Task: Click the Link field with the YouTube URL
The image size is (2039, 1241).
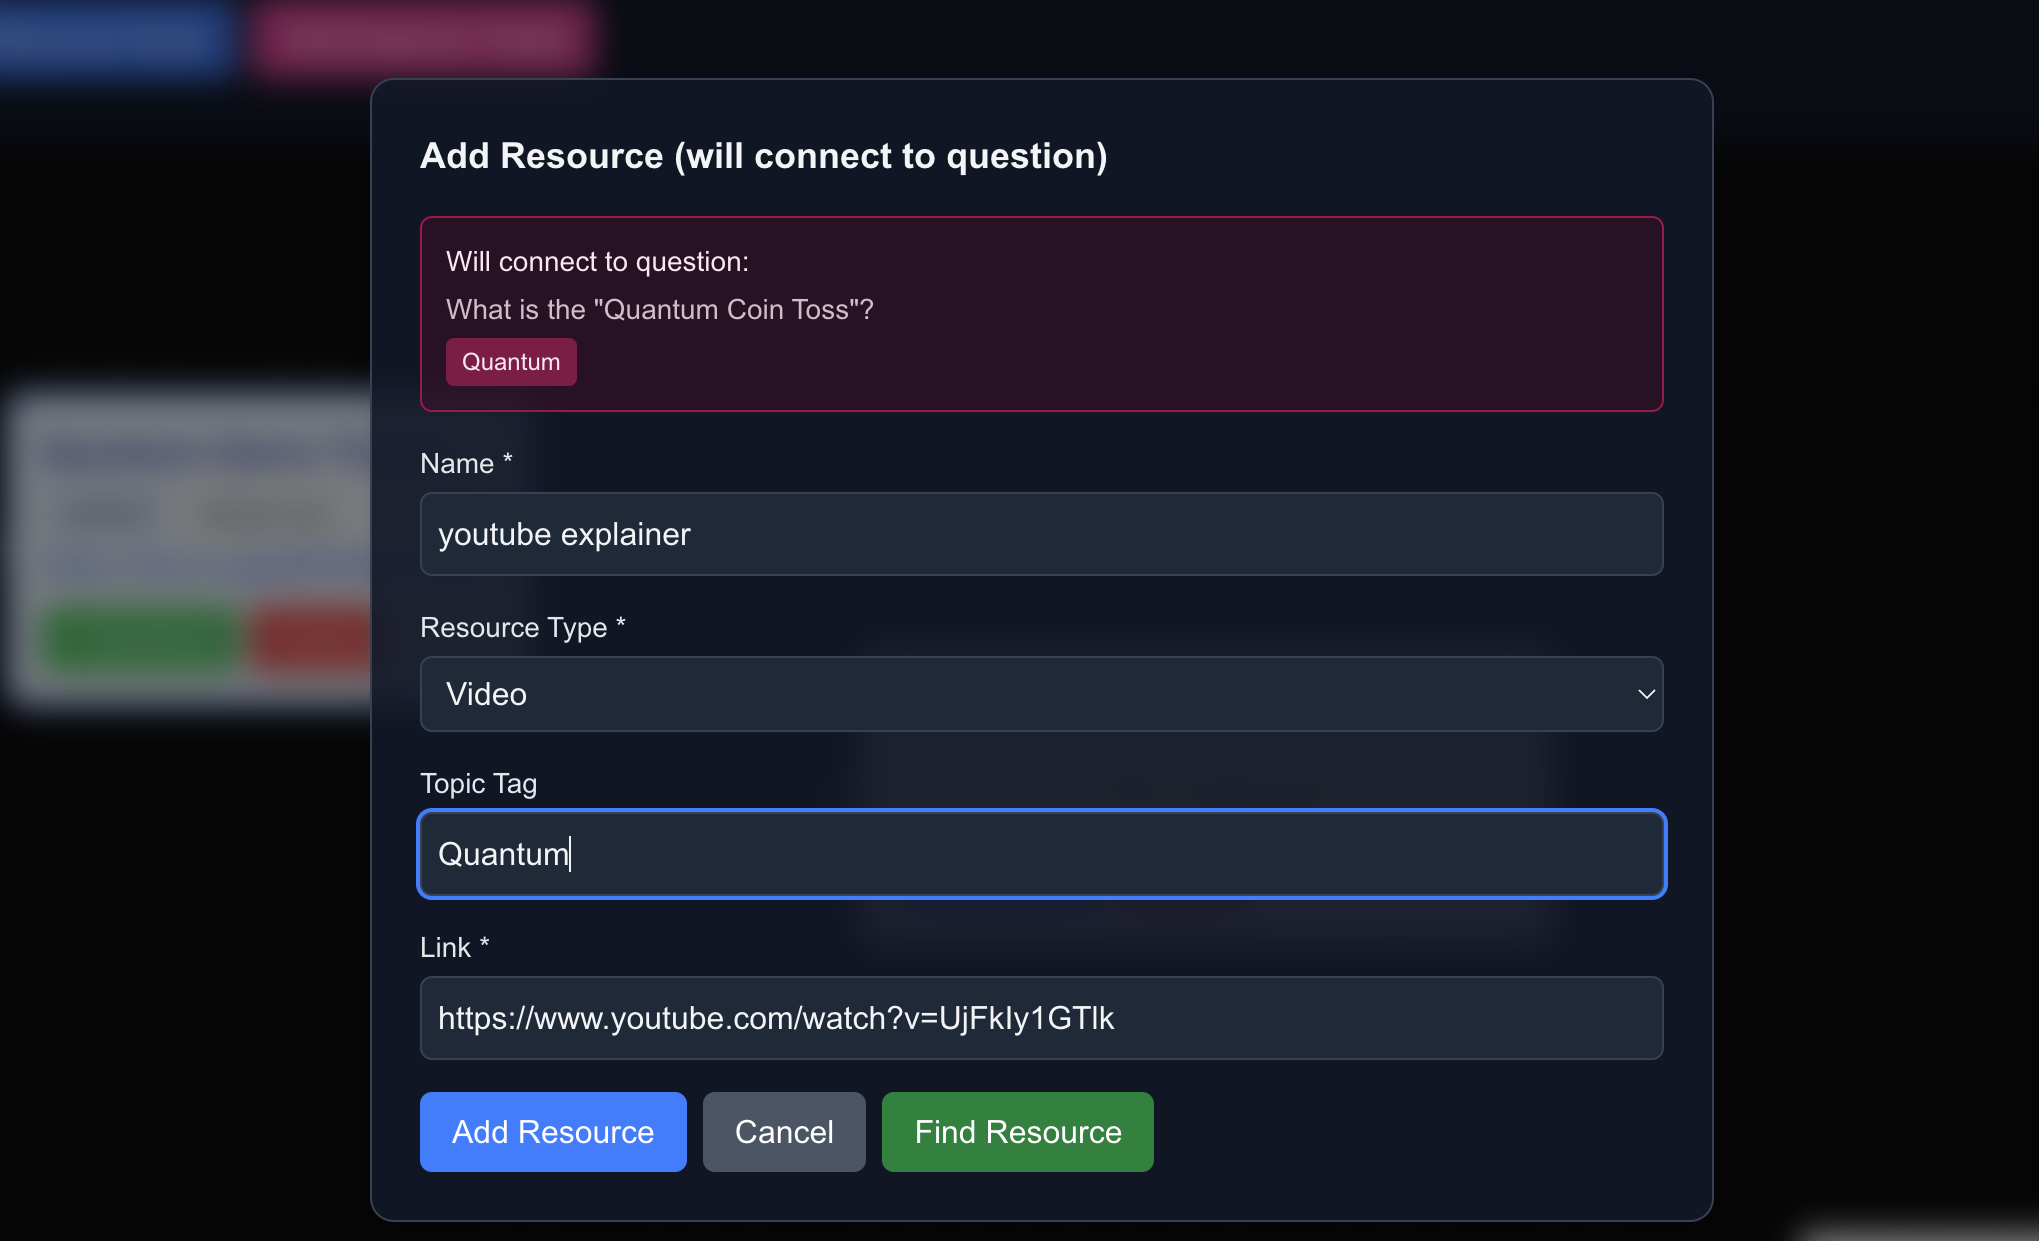Action: 1040,1017
